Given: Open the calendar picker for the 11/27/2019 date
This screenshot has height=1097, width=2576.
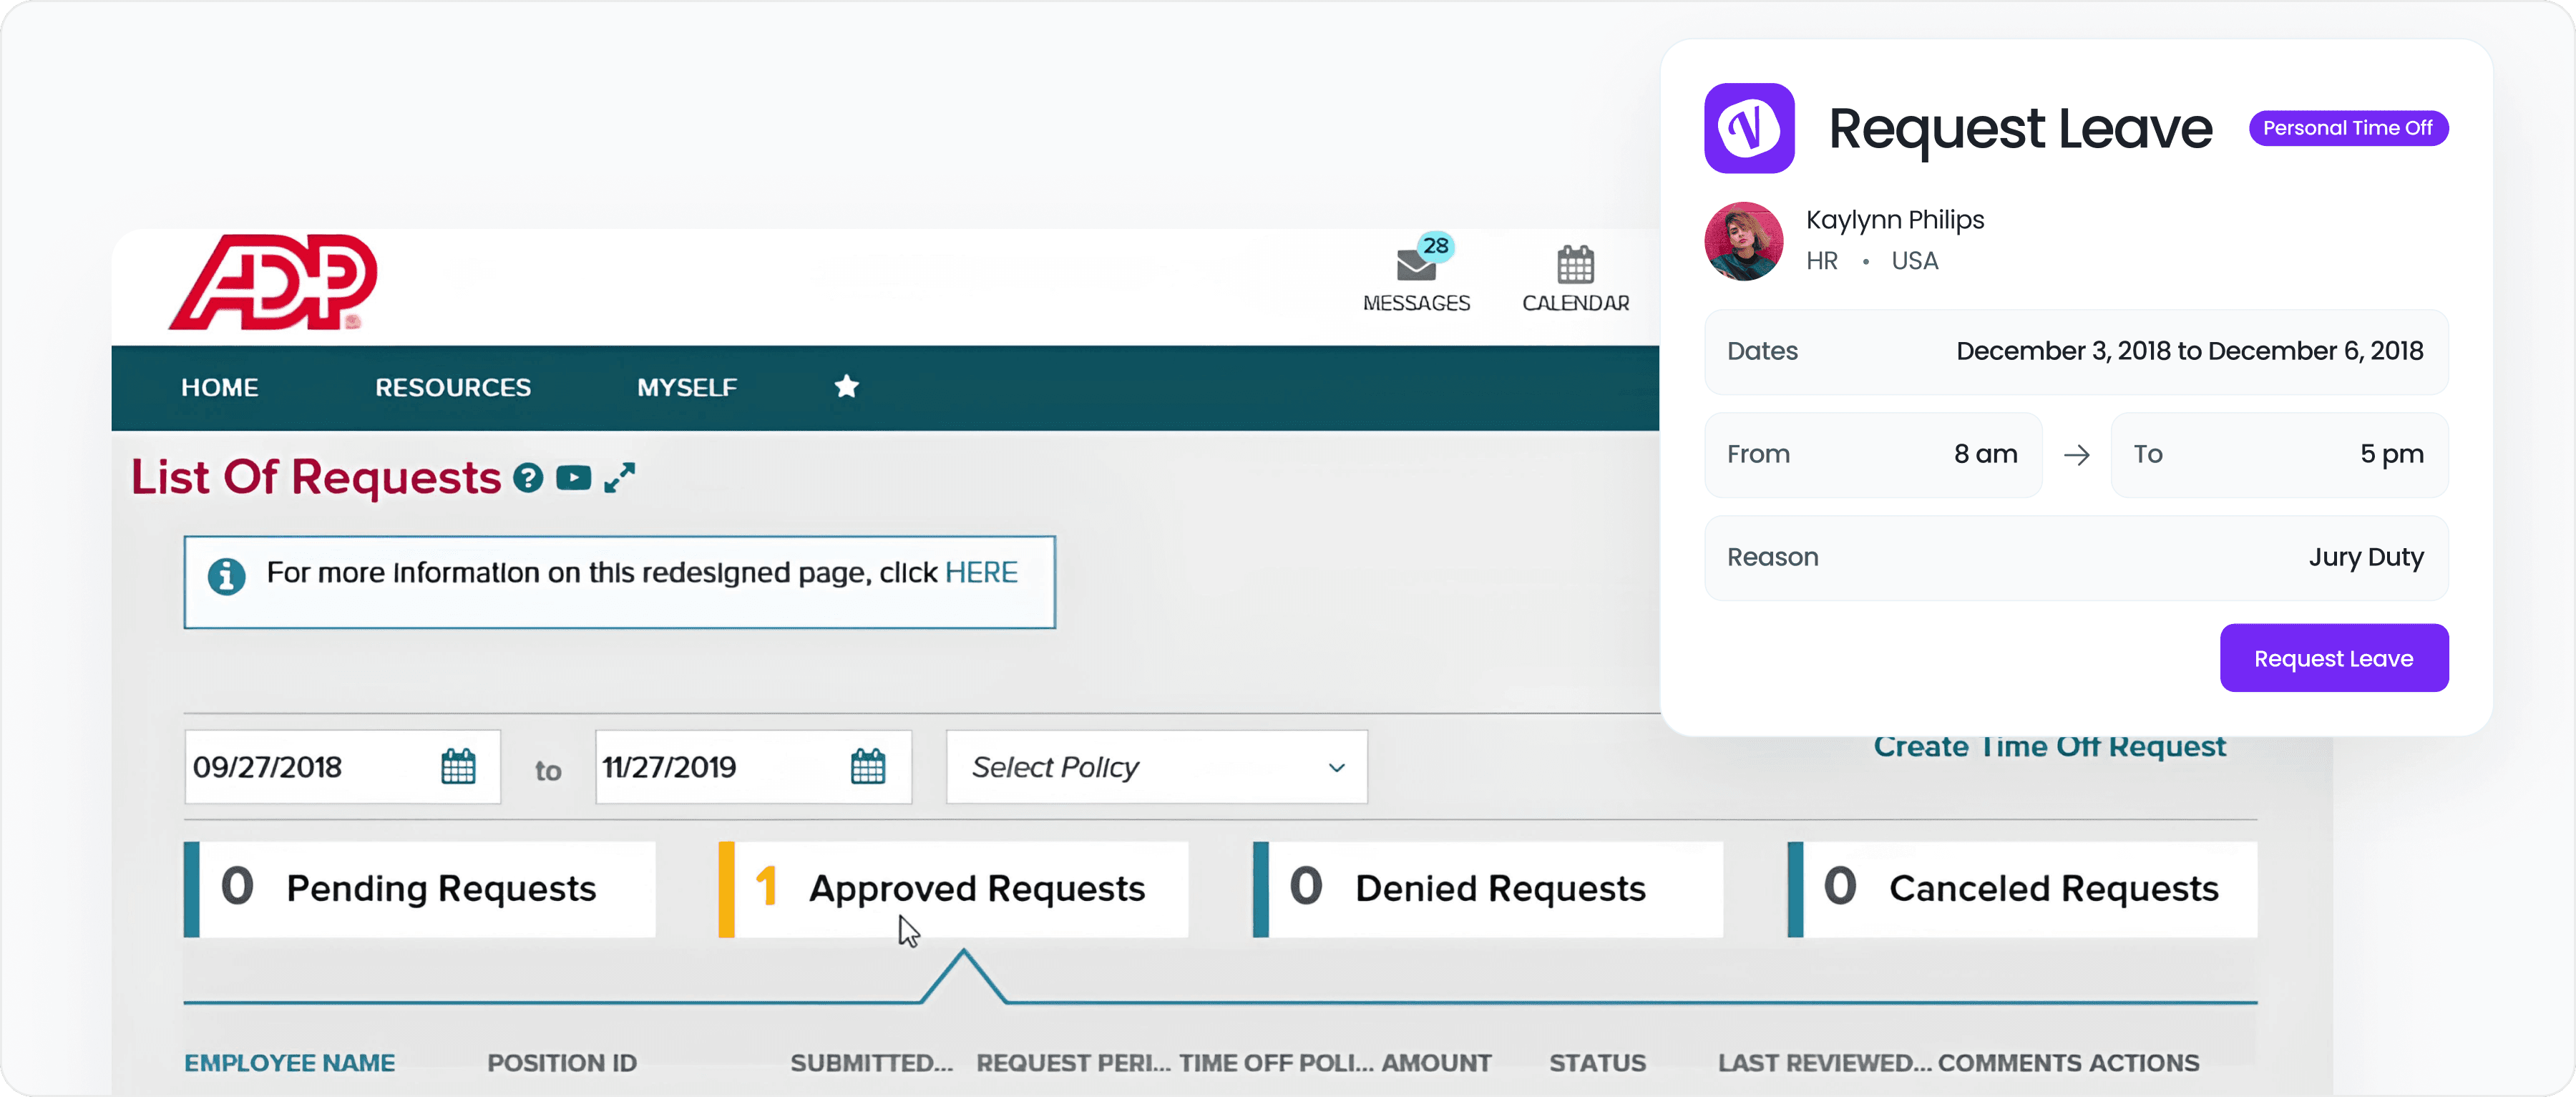Looking at the screenshot, I should pos(868,767).
